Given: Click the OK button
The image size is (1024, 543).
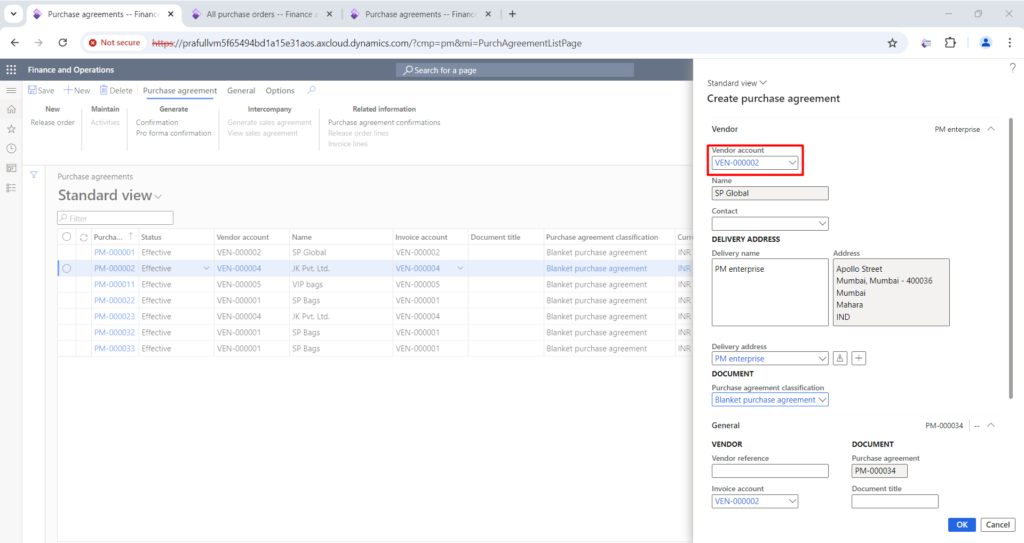Looking at the screenshot, I should coord(961,525).
